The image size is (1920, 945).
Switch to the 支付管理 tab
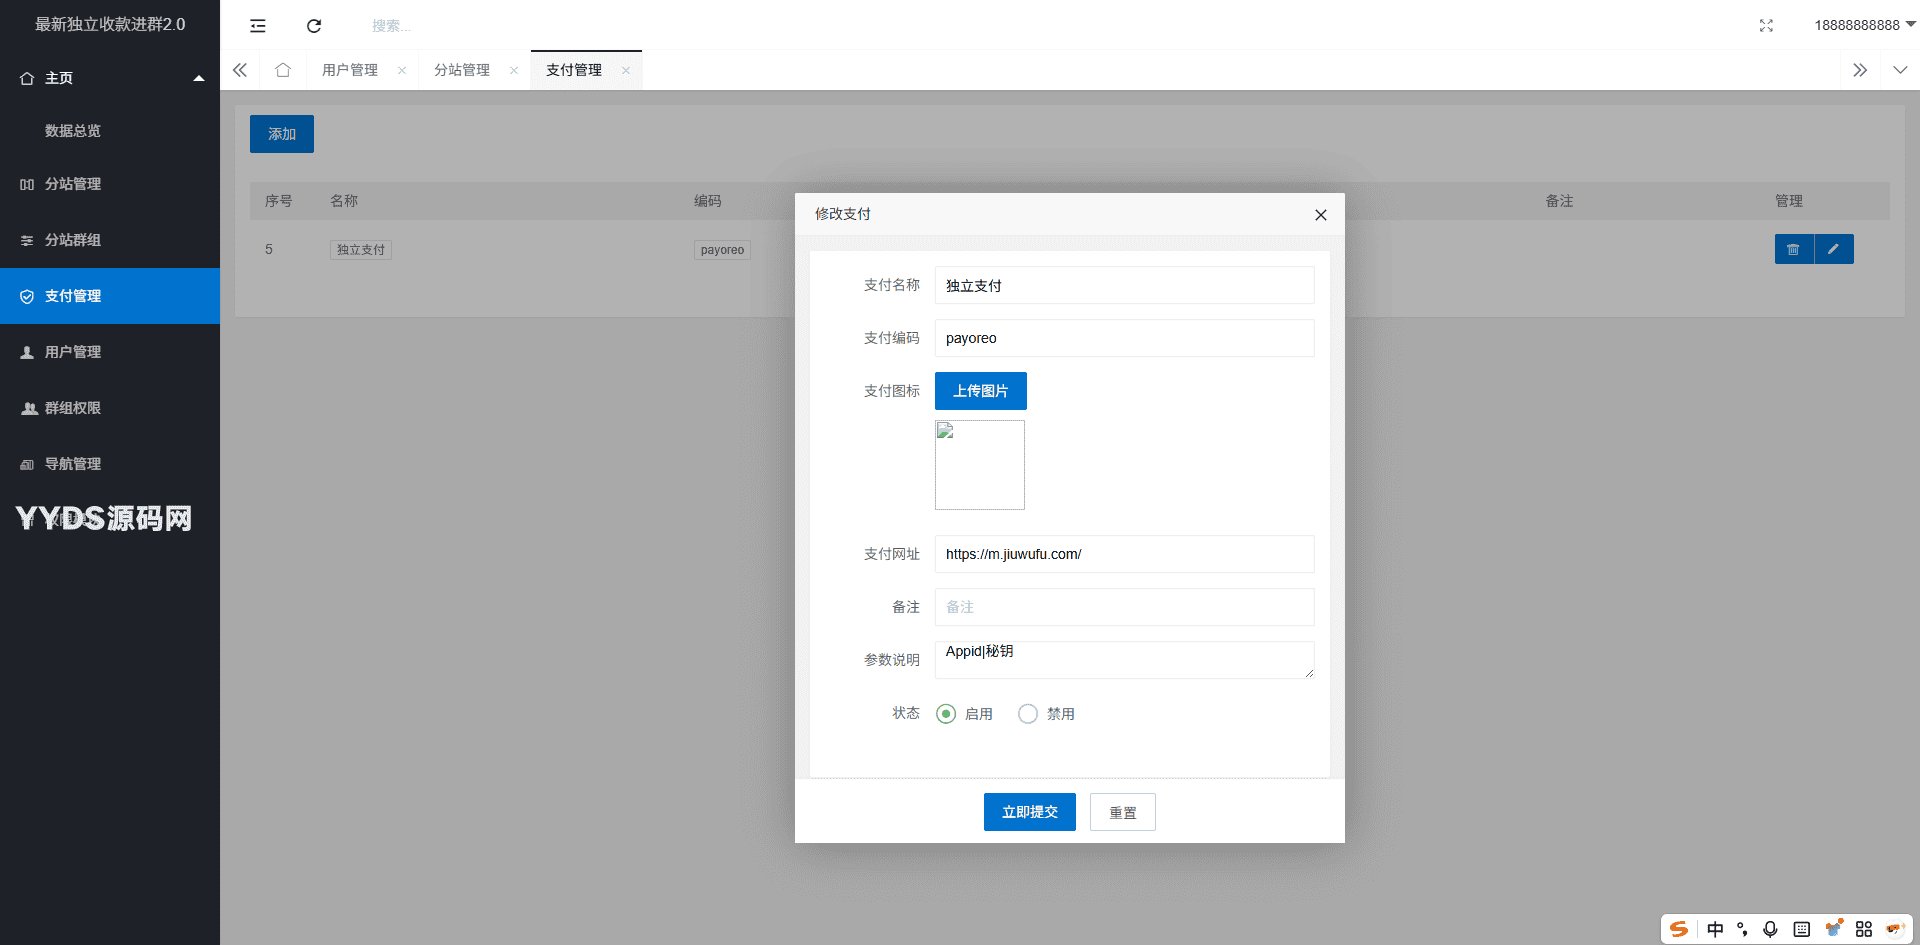click(574, 70)
